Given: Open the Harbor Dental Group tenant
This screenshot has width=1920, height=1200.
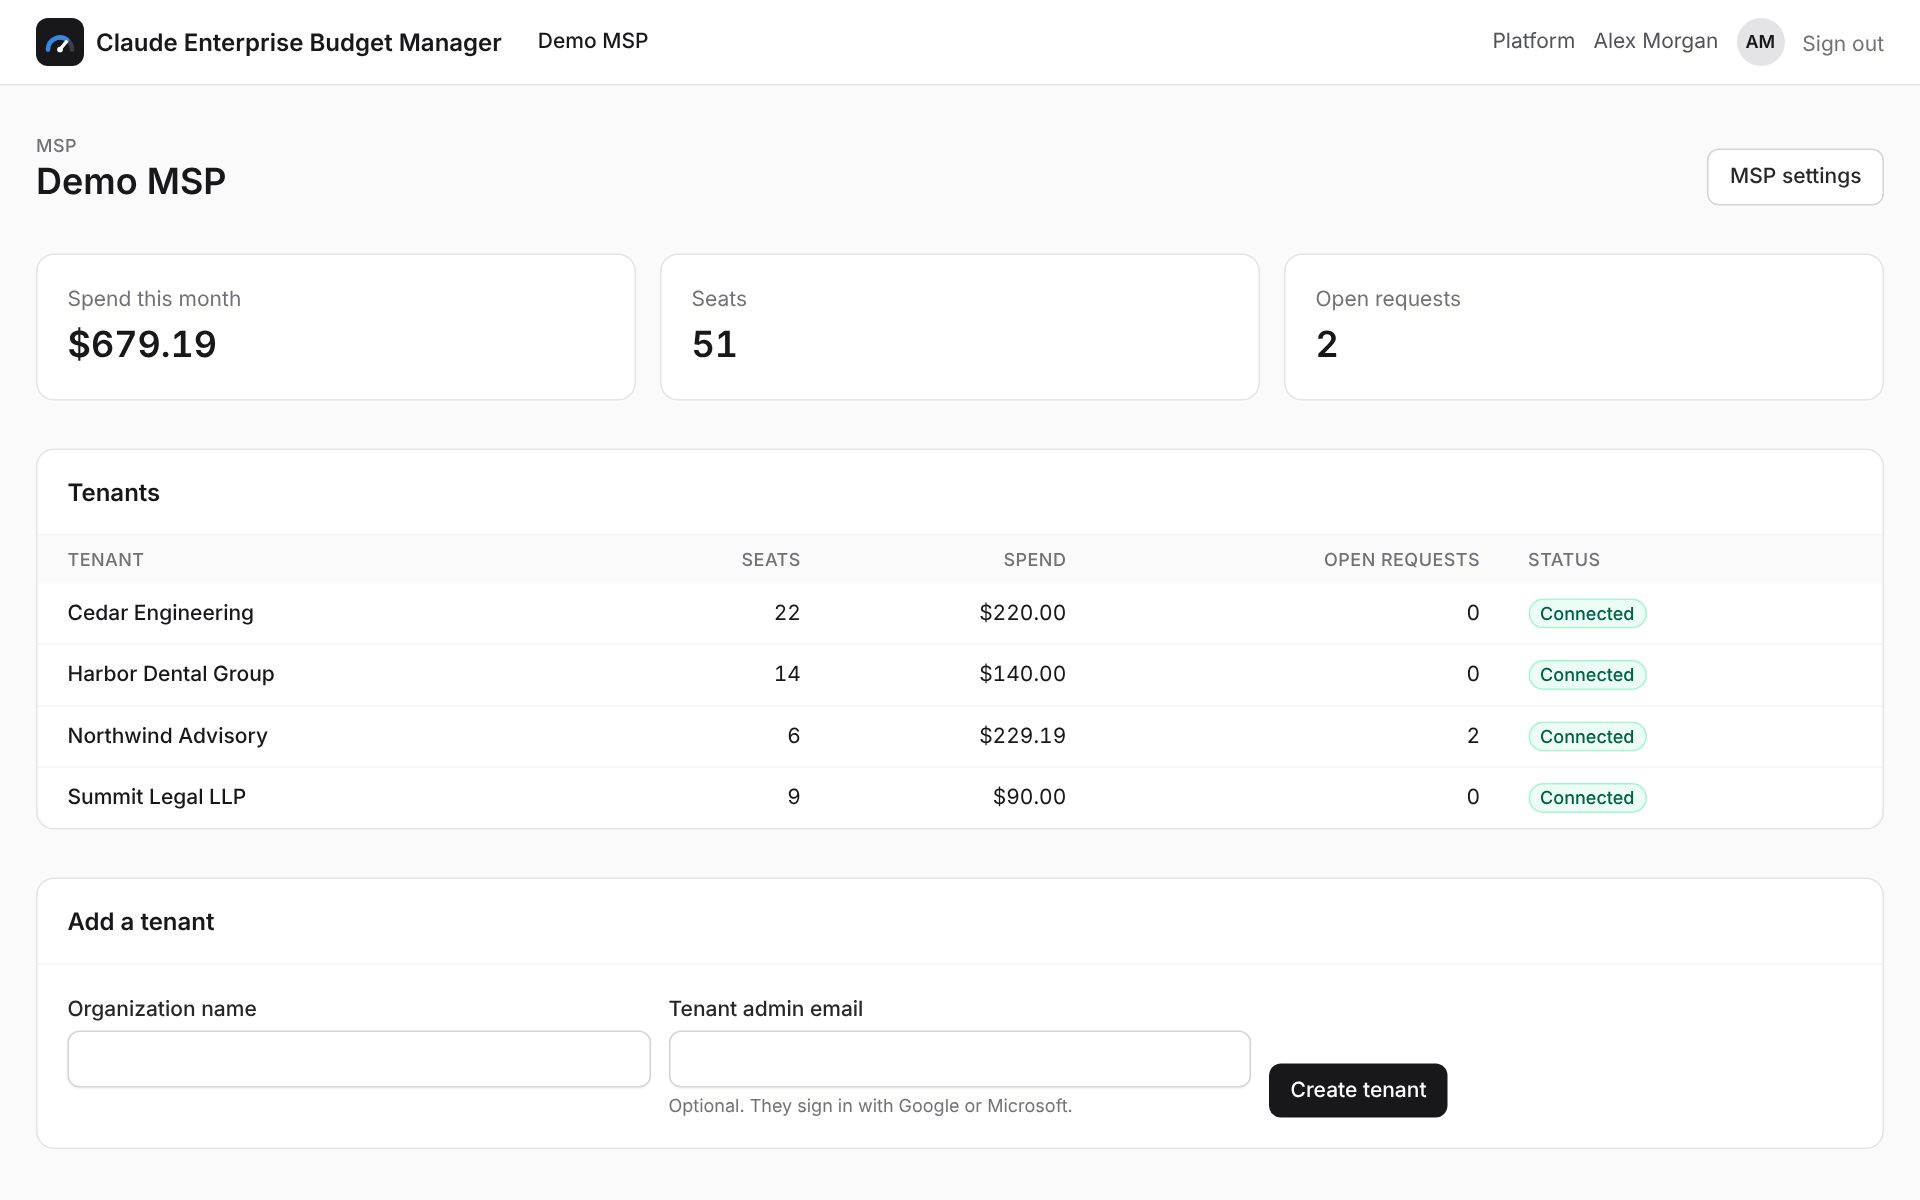Looking at the screenshot, I should click(171, 674).
